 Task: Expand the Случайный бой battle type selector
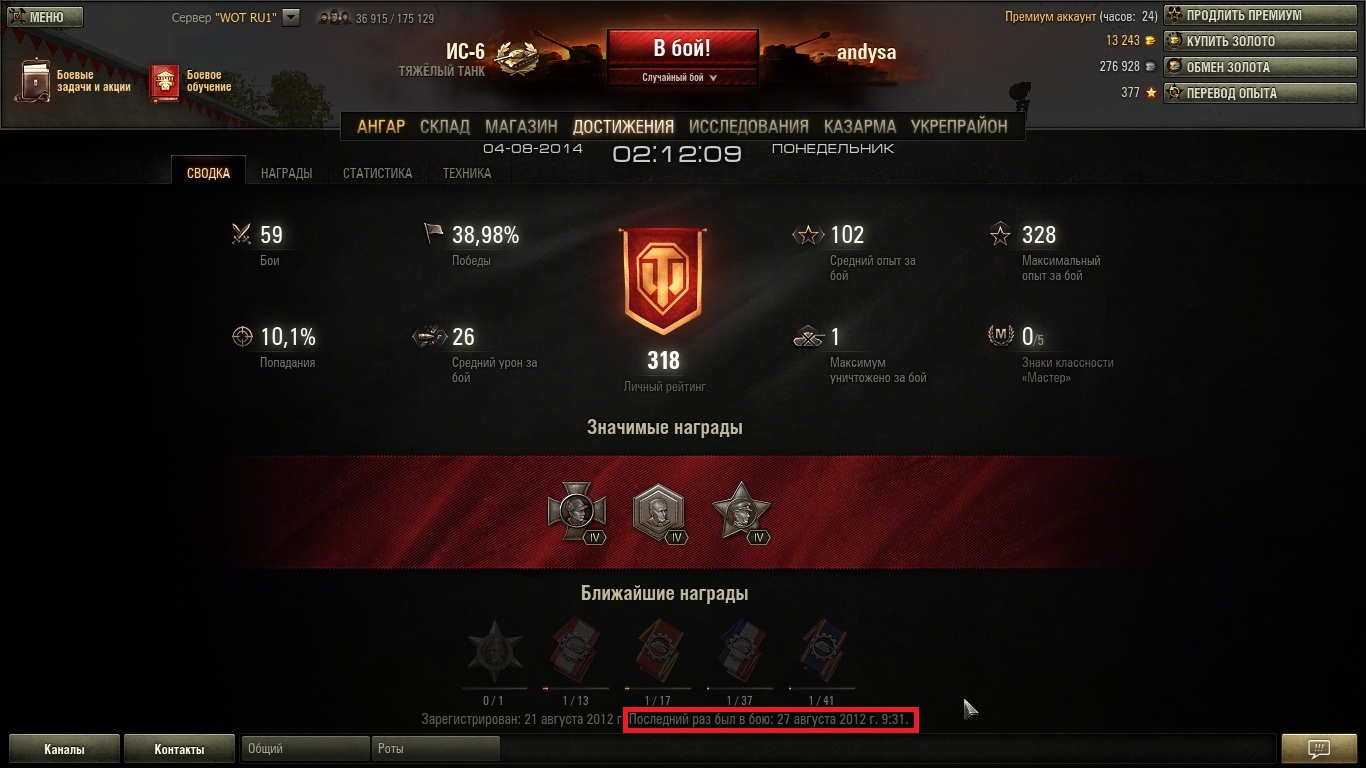681,77
